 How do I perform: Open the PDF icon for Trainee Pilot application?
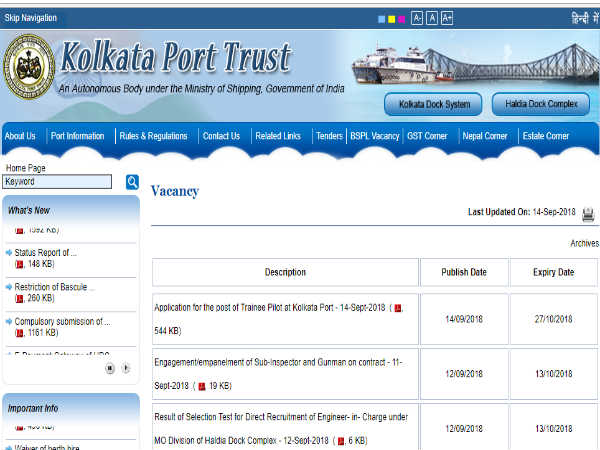click(398, 308)
